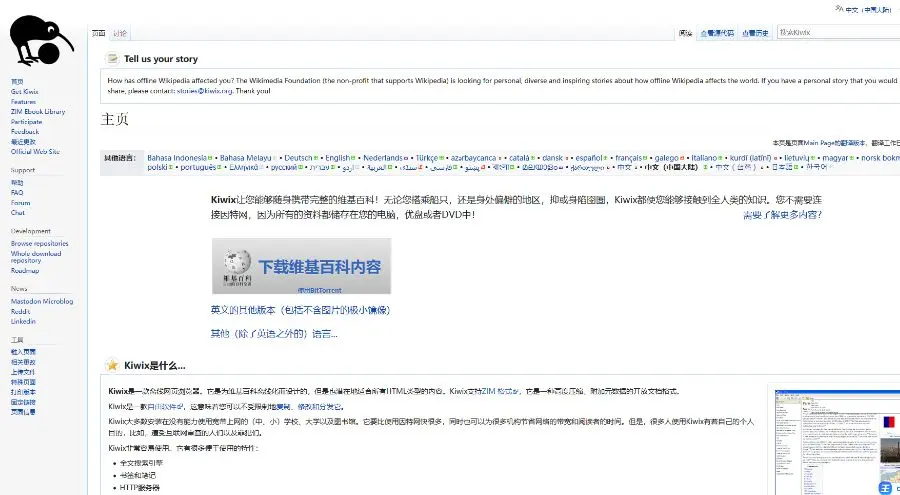Open Participate in the sidebar
The width and height of the screenshot is (900, 495).
point(26,122)
